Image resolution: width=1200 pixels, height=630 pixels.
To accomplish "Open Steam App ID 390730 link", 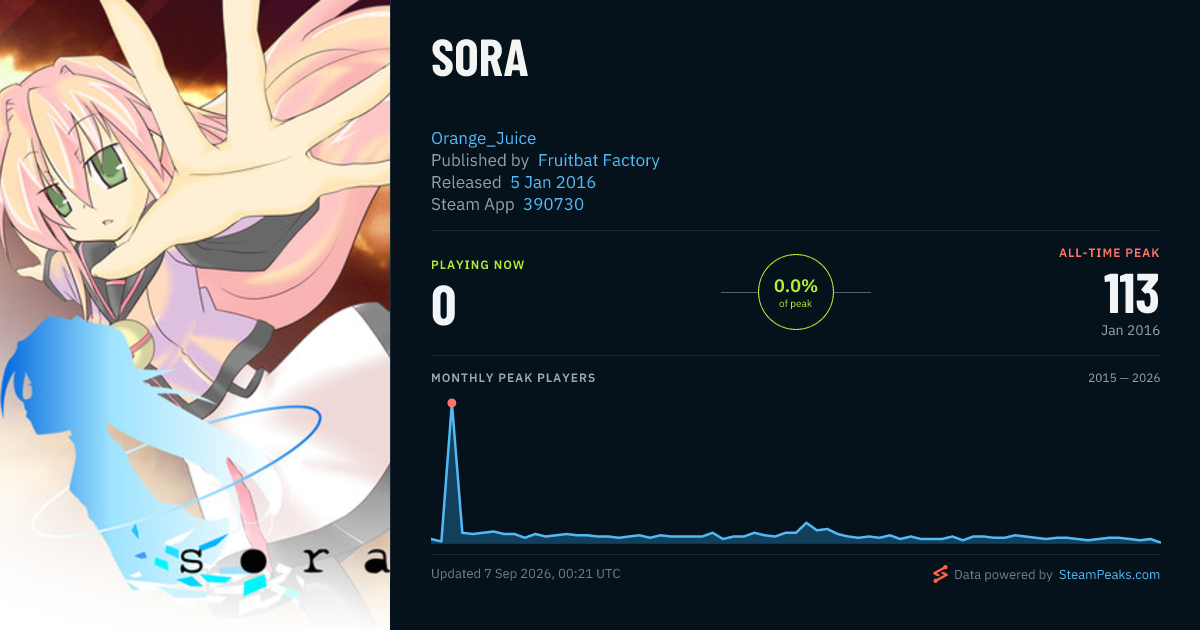I will pyautogui.click(x=553, y=204).
